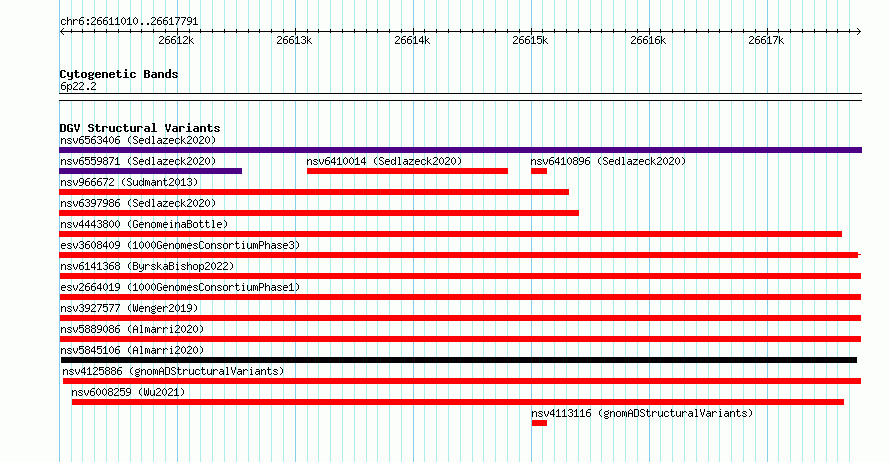Open variant label nsv5845106 (Almarri2020)
Screen dimensions: 890x462
pyautogui.click(x=132, y=350)
